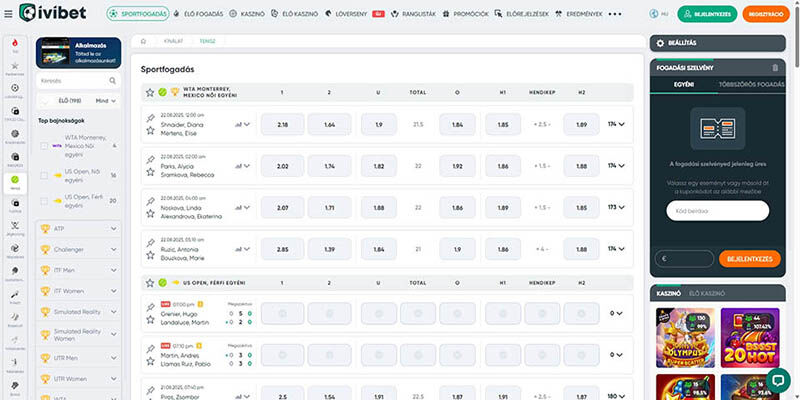Open the favorites star in sidebar
800x400 pixels.
[15, 67]
